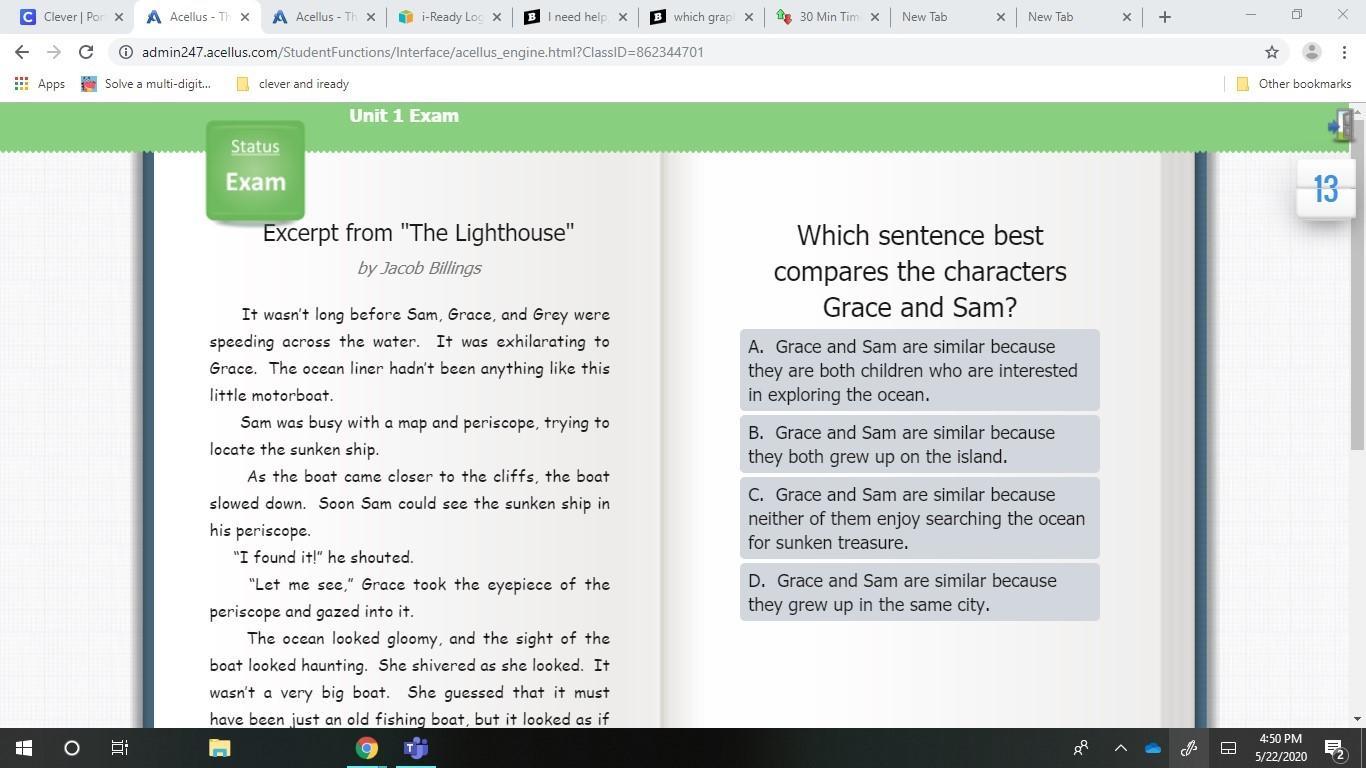Click the OneDrive cloud tray icon
1366x768 pixels.
click(x=1153, y=748)
